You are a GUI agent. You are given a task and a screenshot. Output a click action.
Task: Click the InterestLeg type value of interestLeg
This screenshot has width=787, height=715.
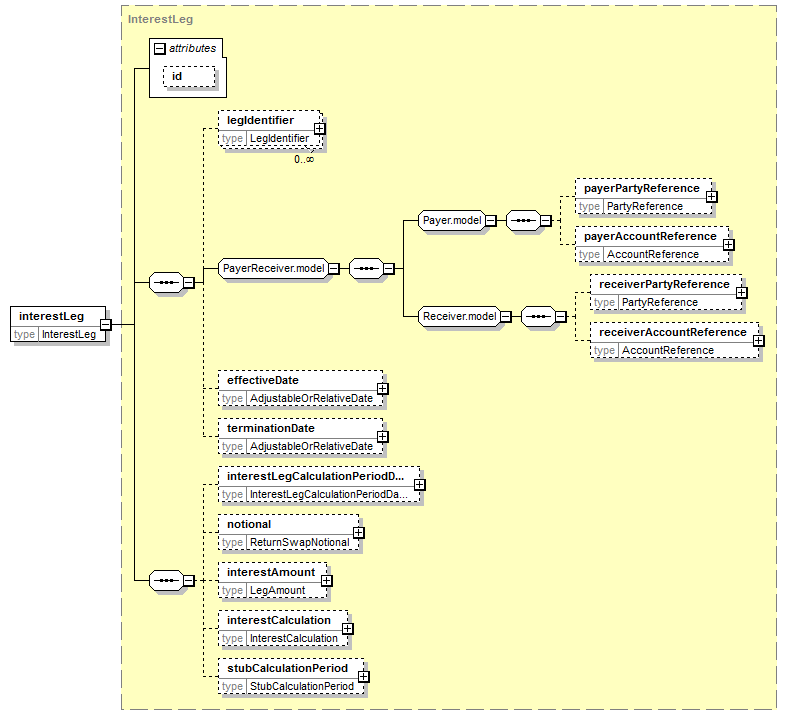(69, 334)
